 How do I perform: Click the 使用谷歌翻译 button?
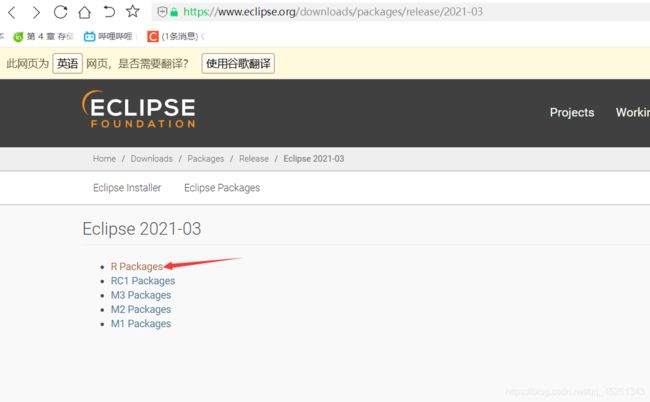238,63
